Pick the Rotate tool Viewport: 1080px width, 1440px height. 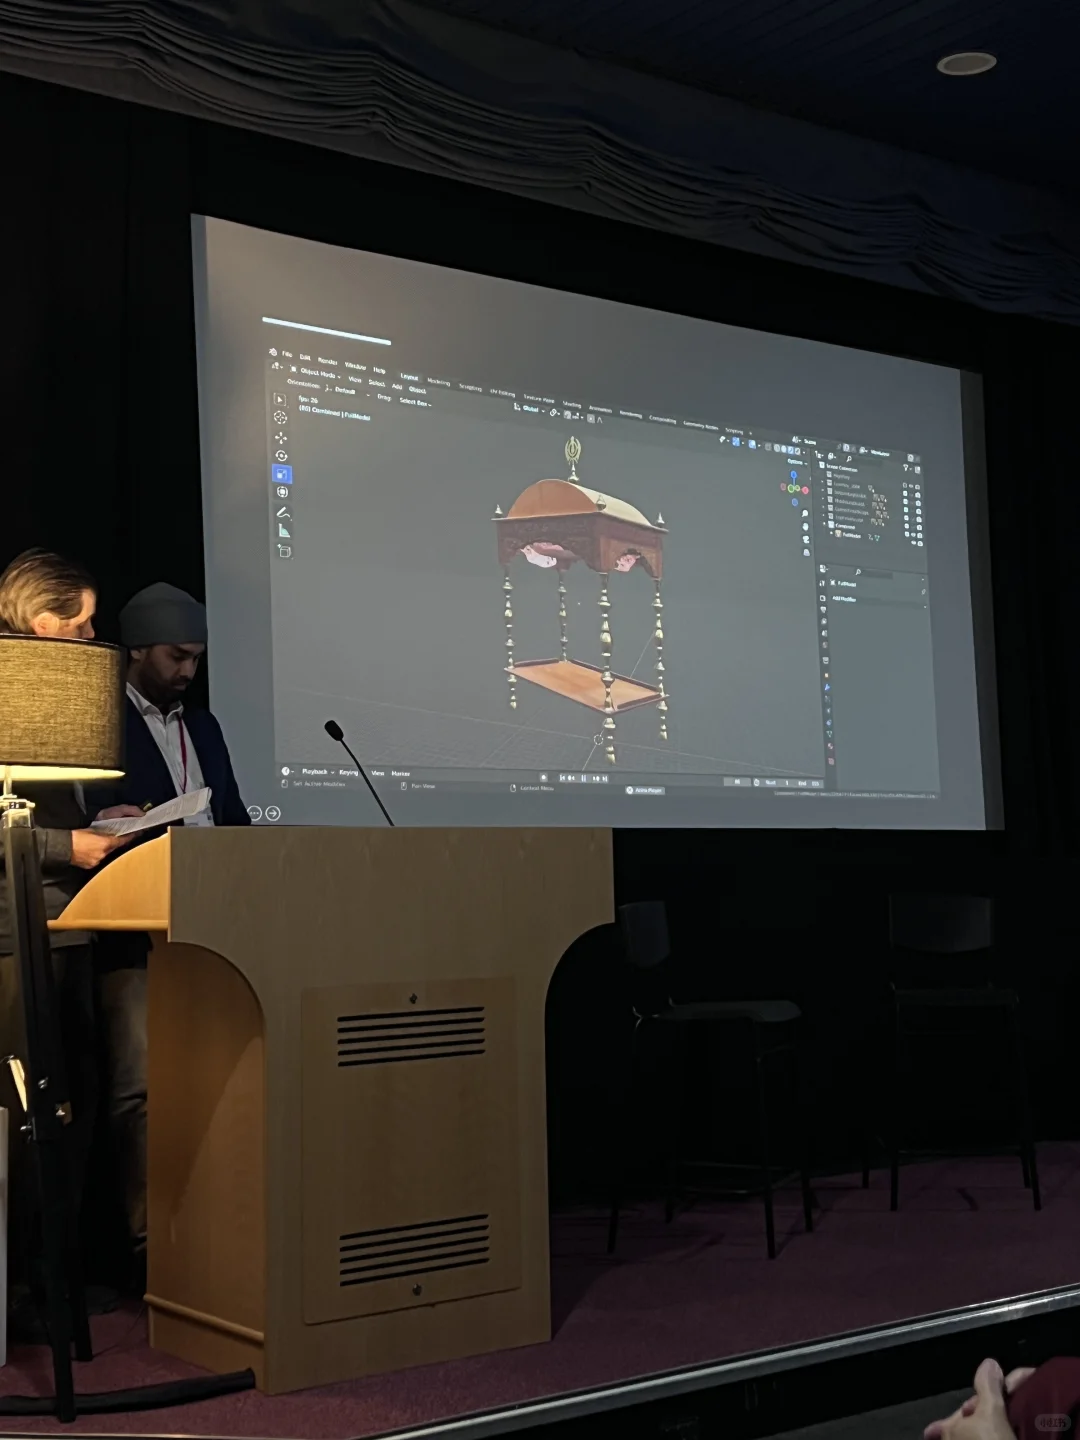click(281, 456)
